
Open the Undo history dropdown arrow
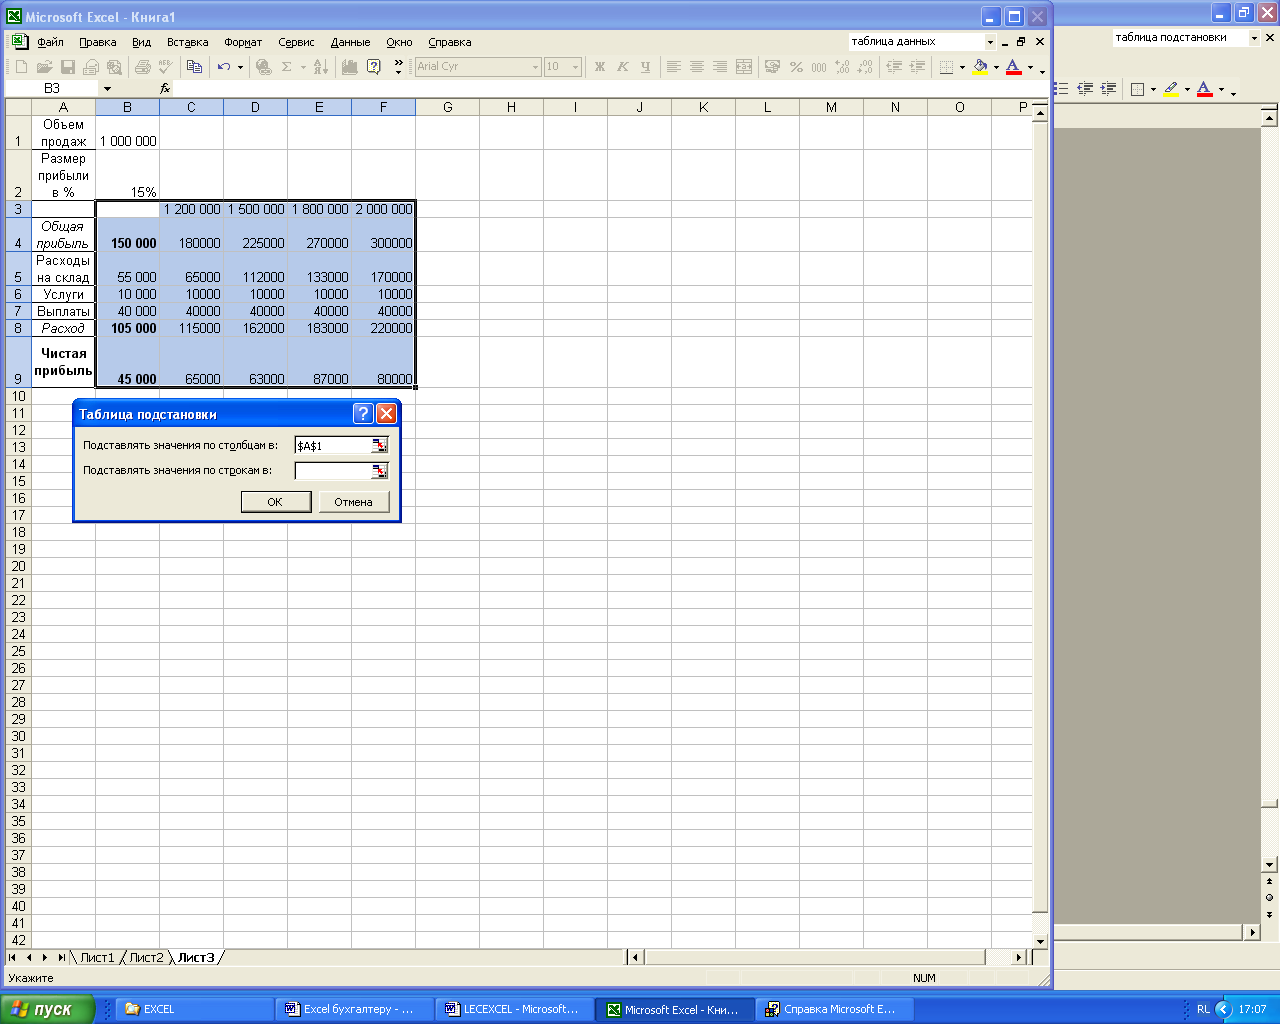click(240, 68)
